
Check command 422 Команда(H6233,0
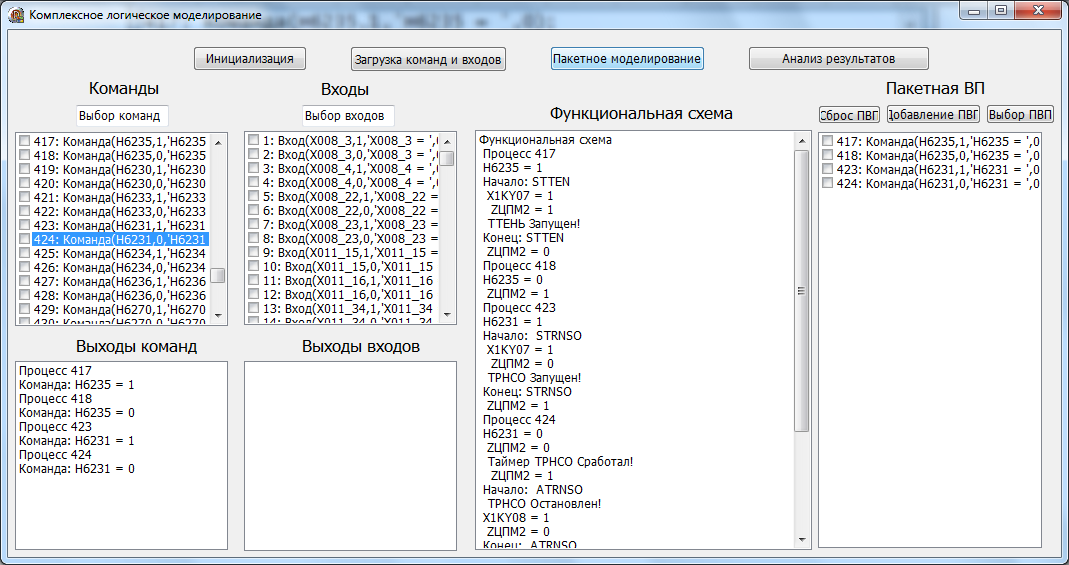click(x=25, y=211)
